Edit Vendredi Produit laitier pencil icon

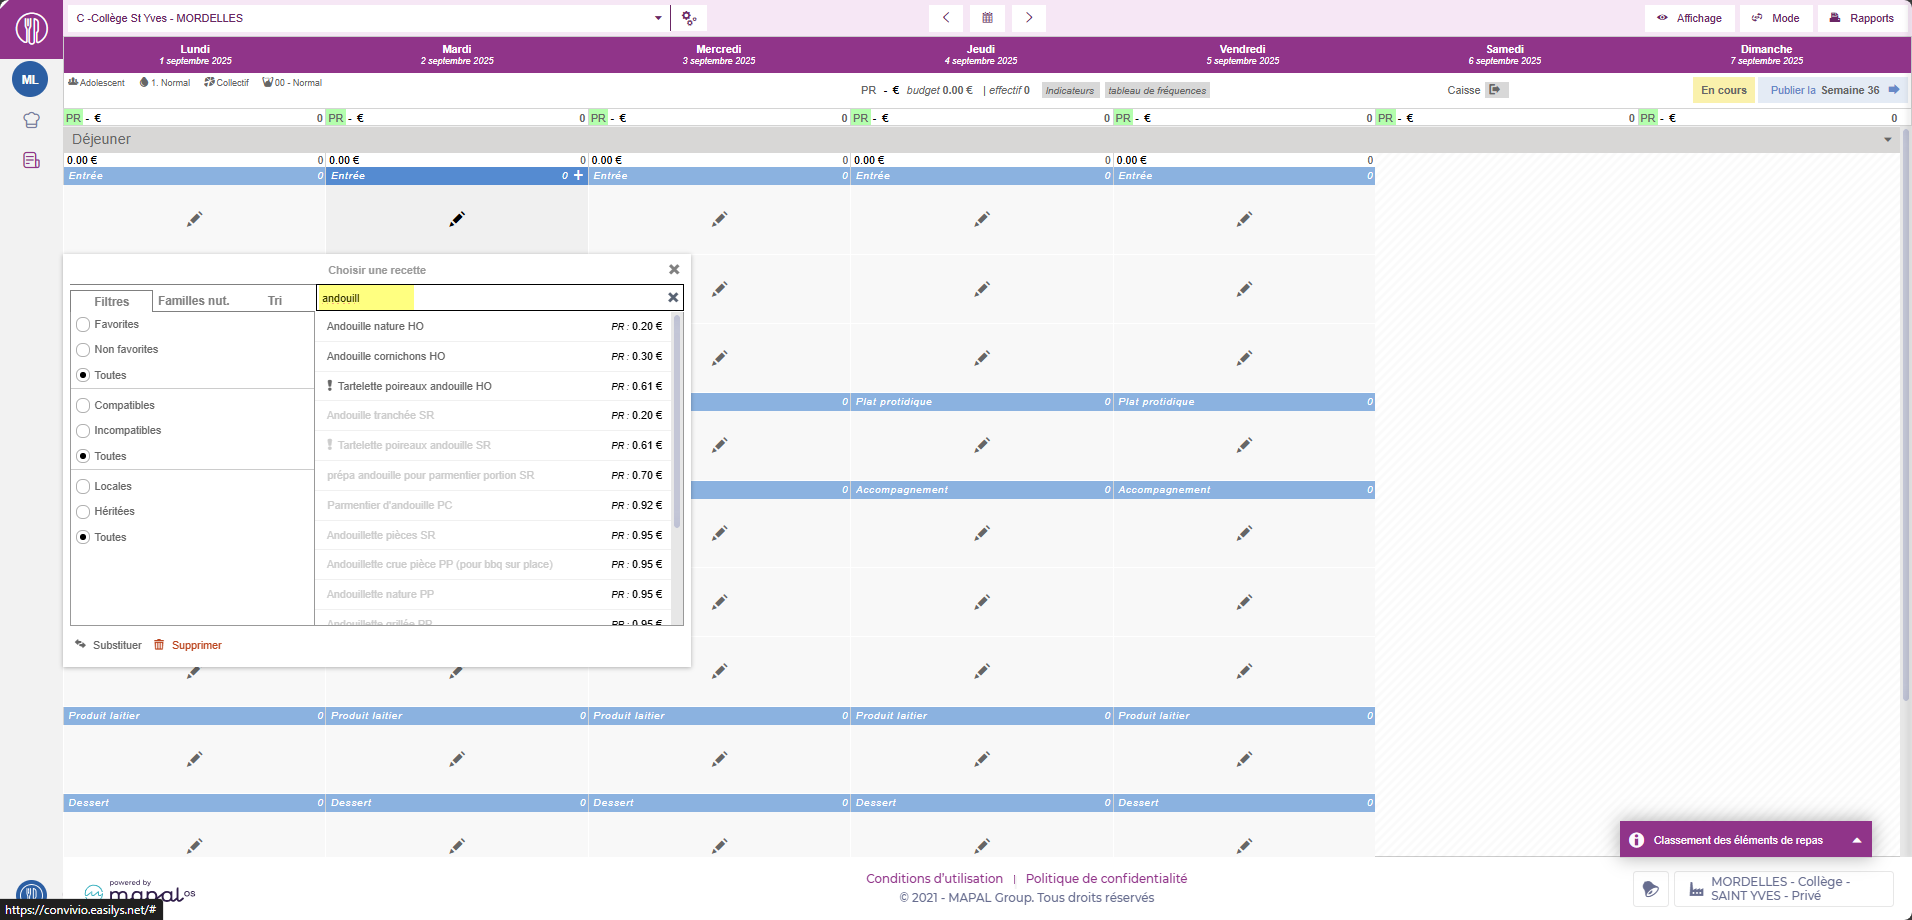click(x=1244, y=759)
